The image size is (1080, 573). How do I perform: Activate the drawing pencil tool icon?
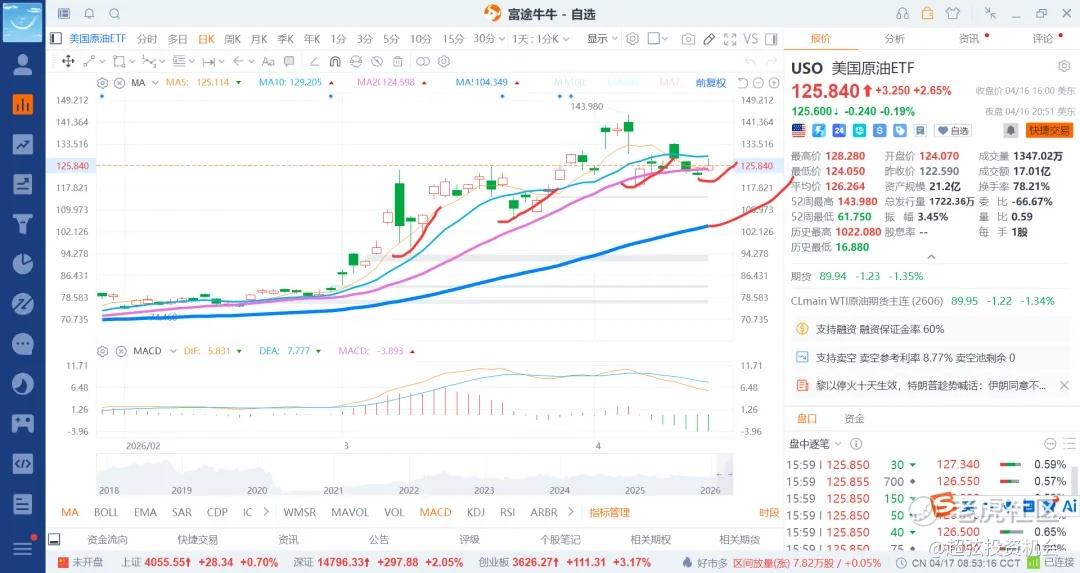pos(709,39)
